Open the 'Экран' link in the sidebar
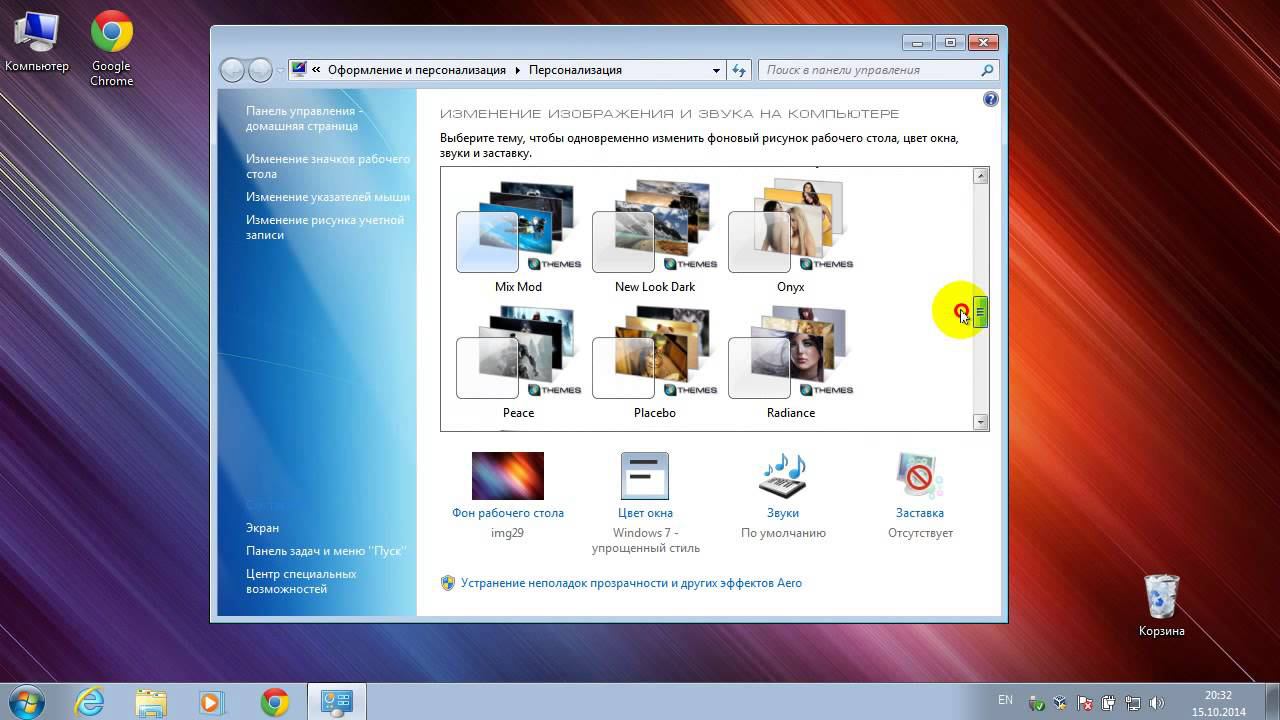 pyautogui.click(x=262, y=528)
